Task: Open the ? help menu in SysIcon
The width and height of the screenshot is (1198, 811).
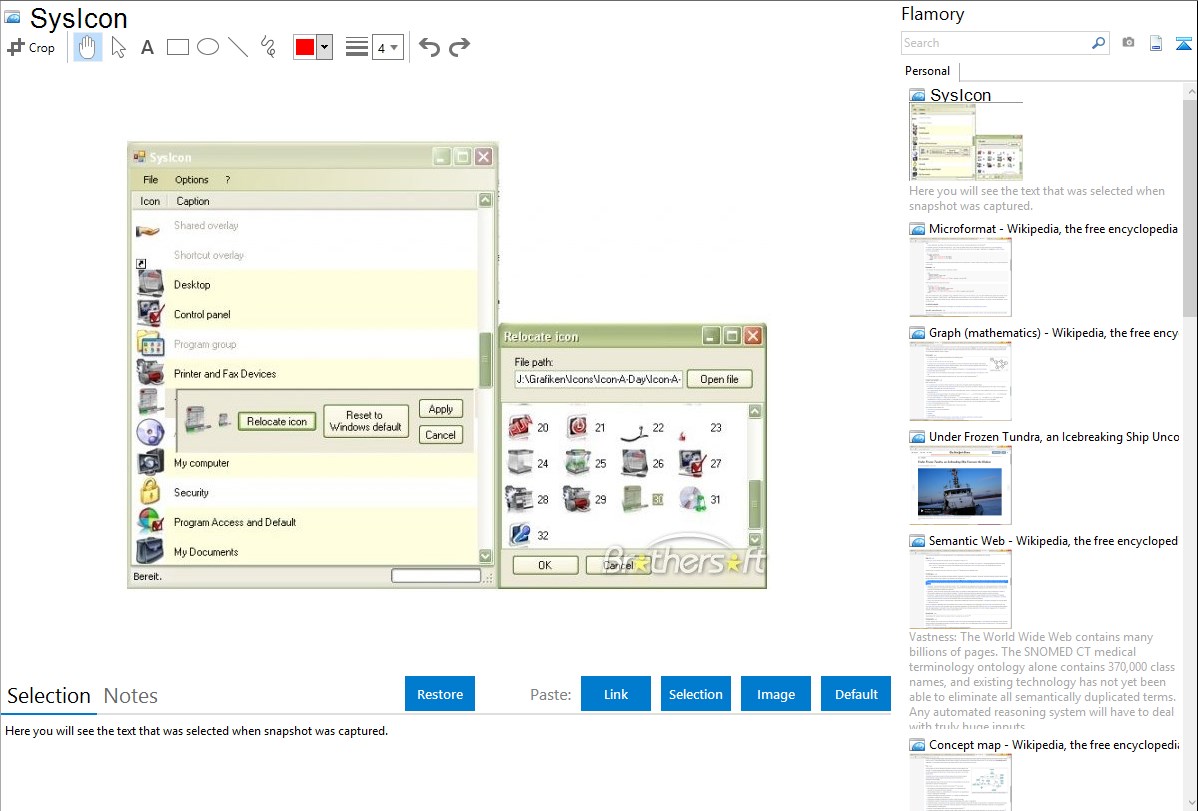Action: click(228, 180)
